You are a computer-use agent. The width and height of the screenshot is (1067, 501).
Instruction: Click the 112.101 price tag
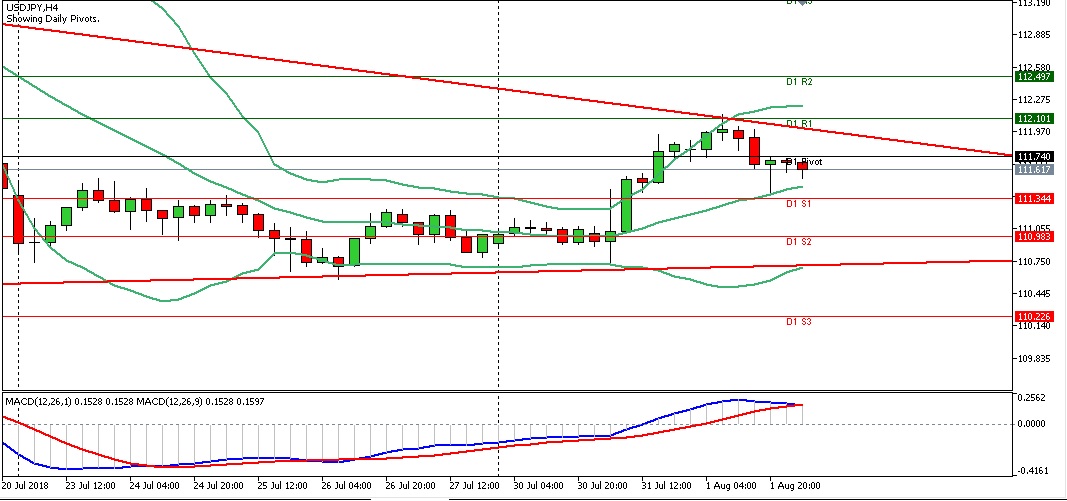(1034, 118)
